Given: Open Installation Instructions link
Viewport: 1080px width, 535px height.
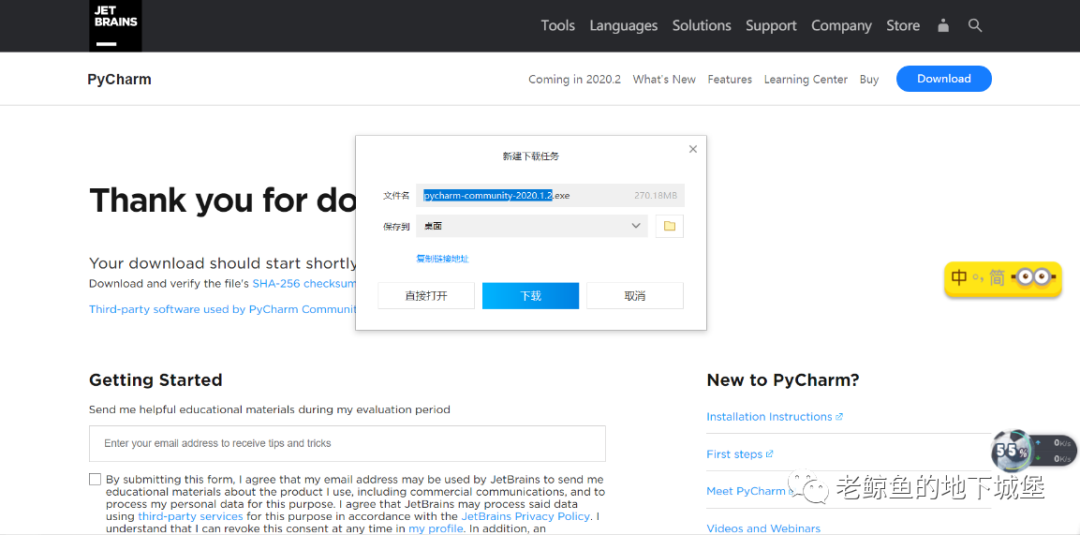Looking at the screenshot, I should coord(774,417).
